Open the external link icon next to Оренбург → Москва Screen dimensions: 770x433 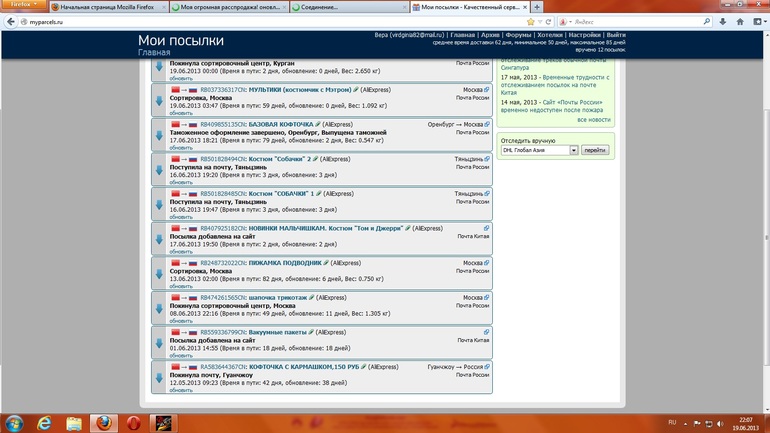coord(487,124)
